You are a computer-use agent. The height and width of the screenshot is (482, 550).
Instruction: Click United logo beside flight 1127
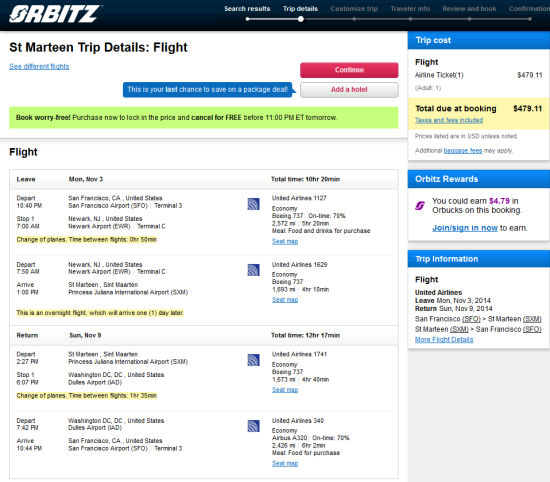(253, 204)
